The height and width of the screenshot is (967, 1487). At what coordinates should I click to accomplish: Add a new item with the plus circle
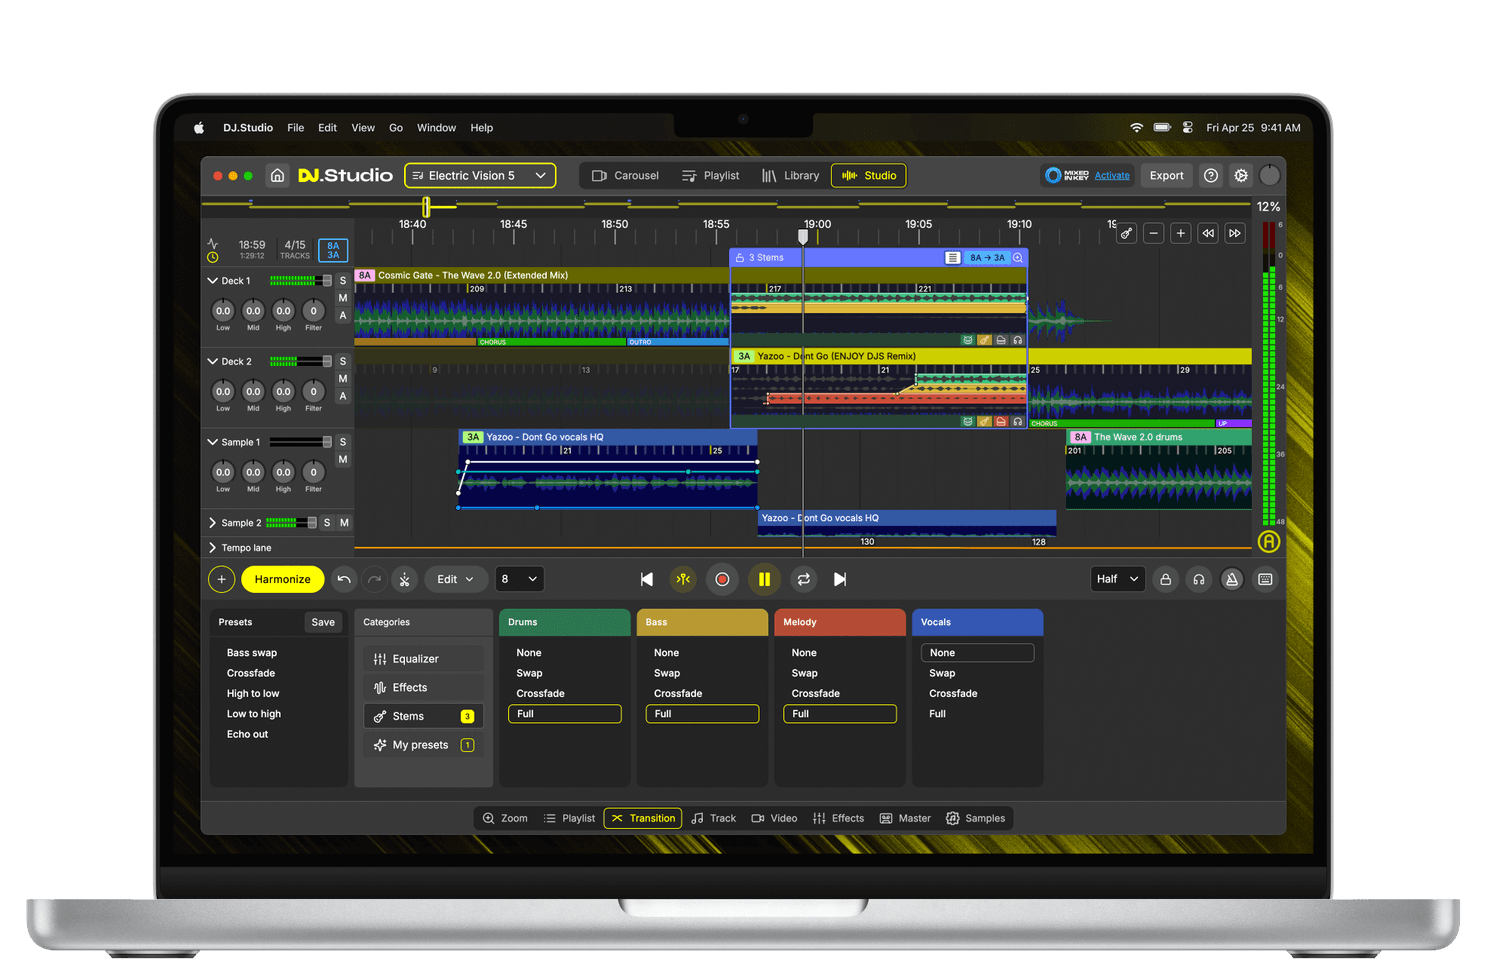point(222,579)
